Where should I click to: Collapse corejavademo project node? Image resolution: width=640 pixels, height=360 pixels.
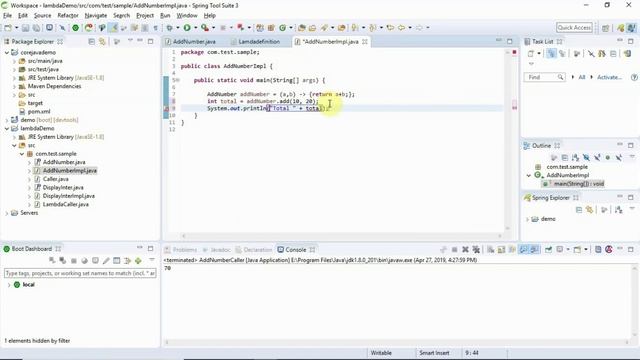[x=7, y=53]
